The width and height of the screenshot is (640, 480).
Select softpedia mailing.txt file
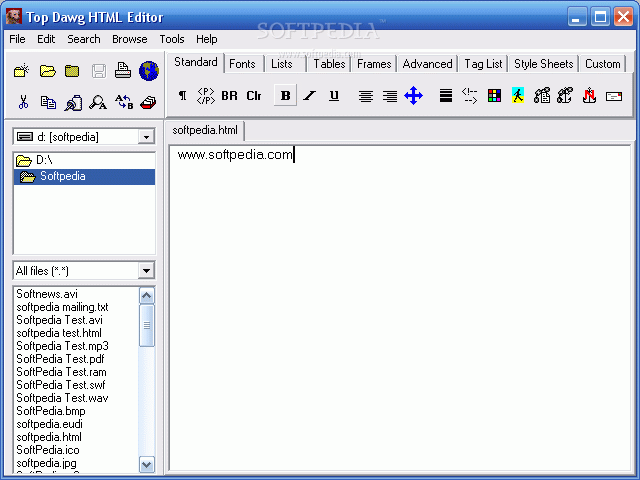(62, 307)
